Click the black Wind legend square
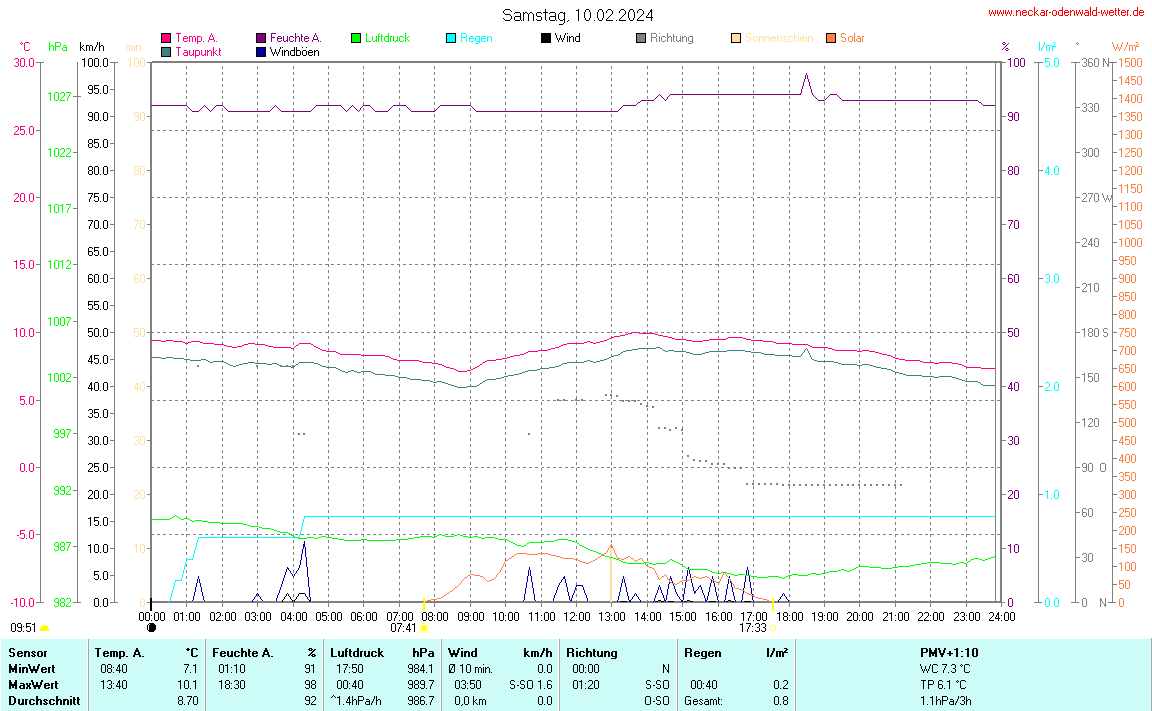Viewport: 1152px width, 711px height. (x=546, y=39)
